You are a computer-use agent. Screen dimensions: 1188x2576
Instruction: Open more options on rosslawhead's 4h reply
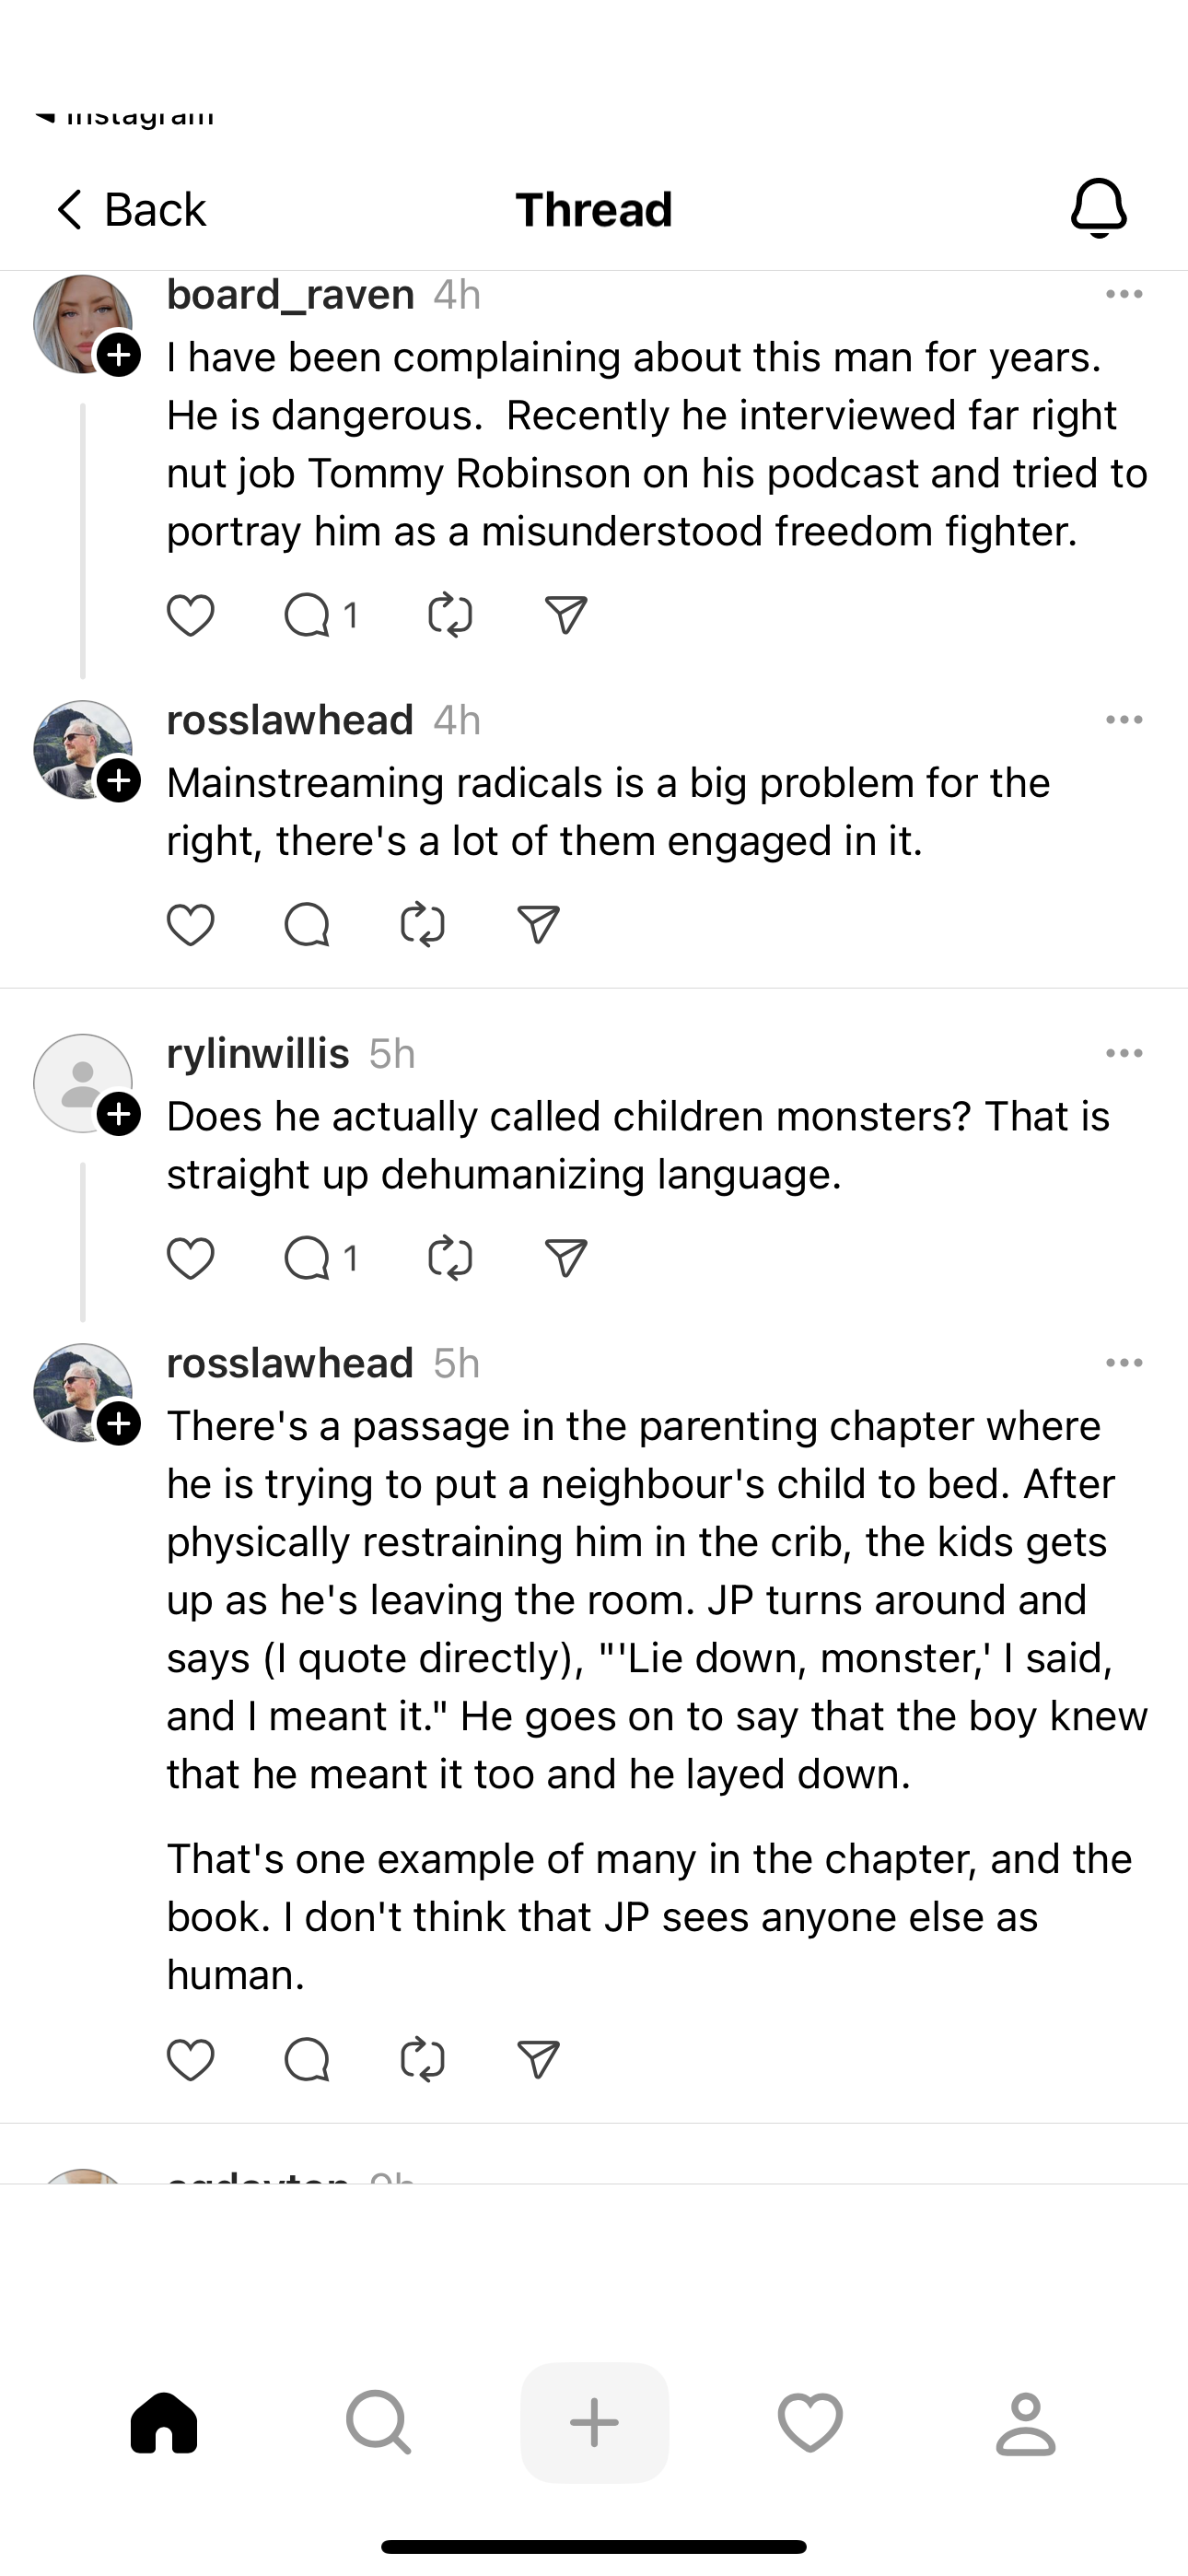(1124, 720)
